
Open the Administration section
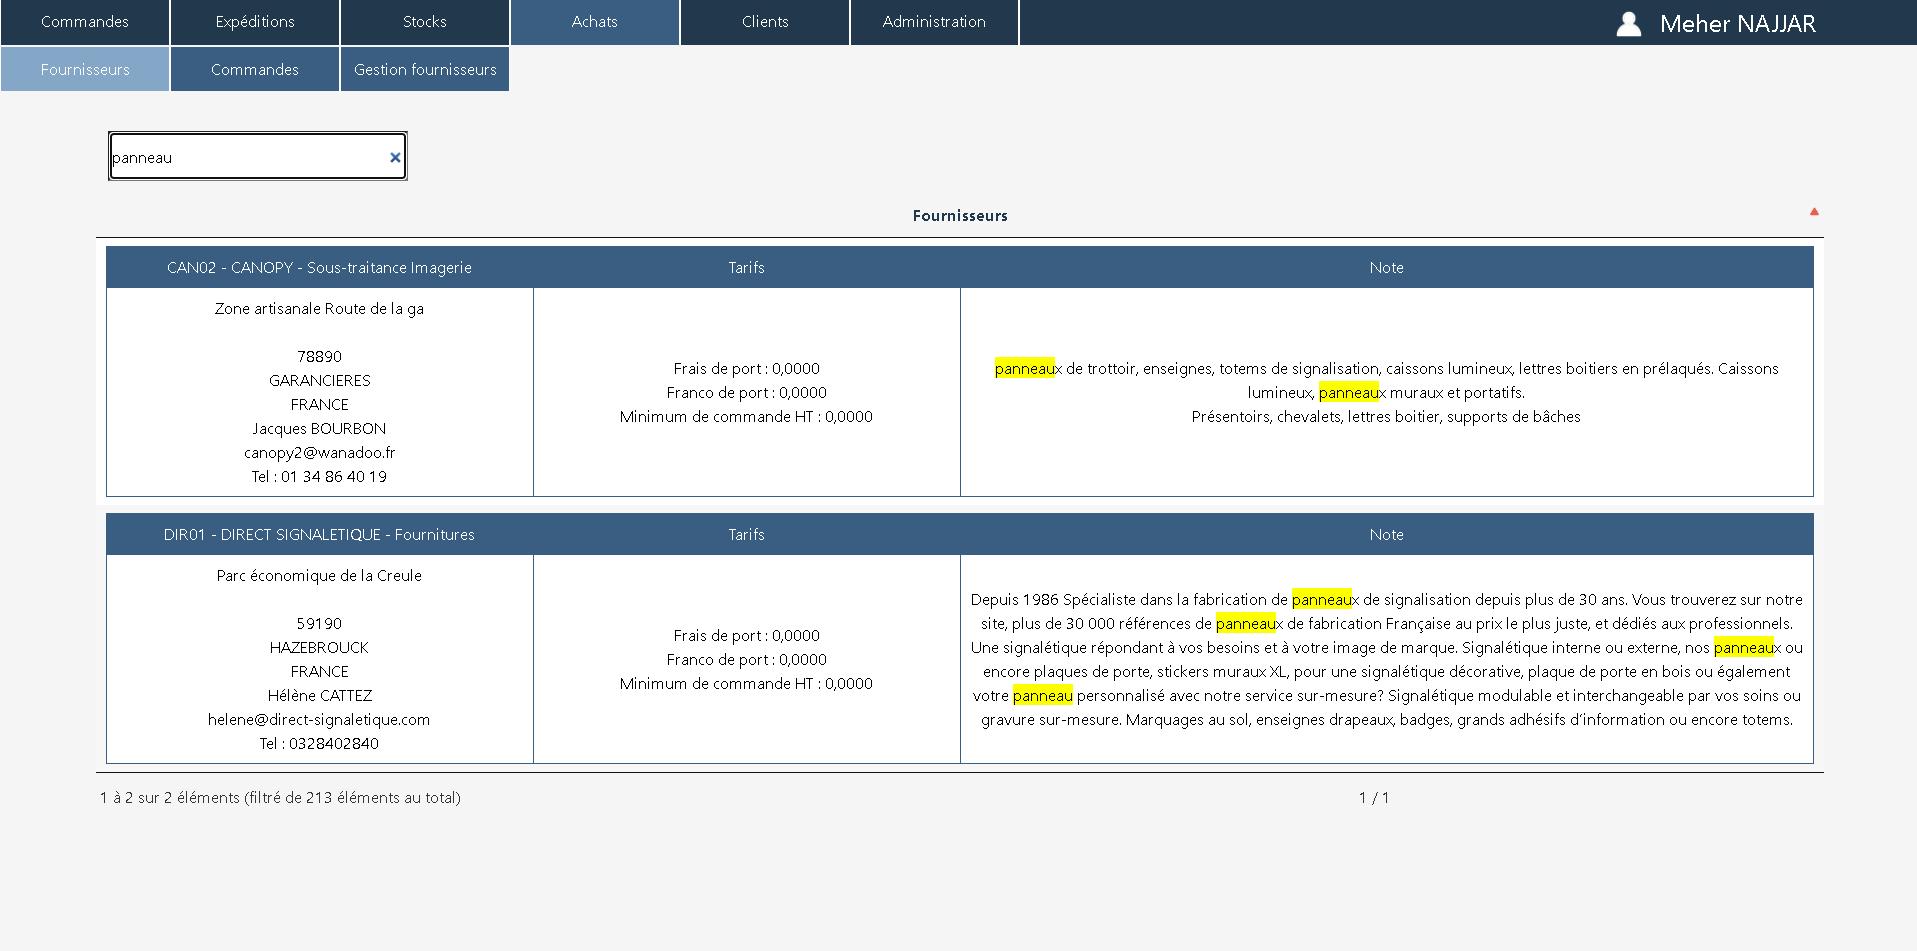coord(933,21)
